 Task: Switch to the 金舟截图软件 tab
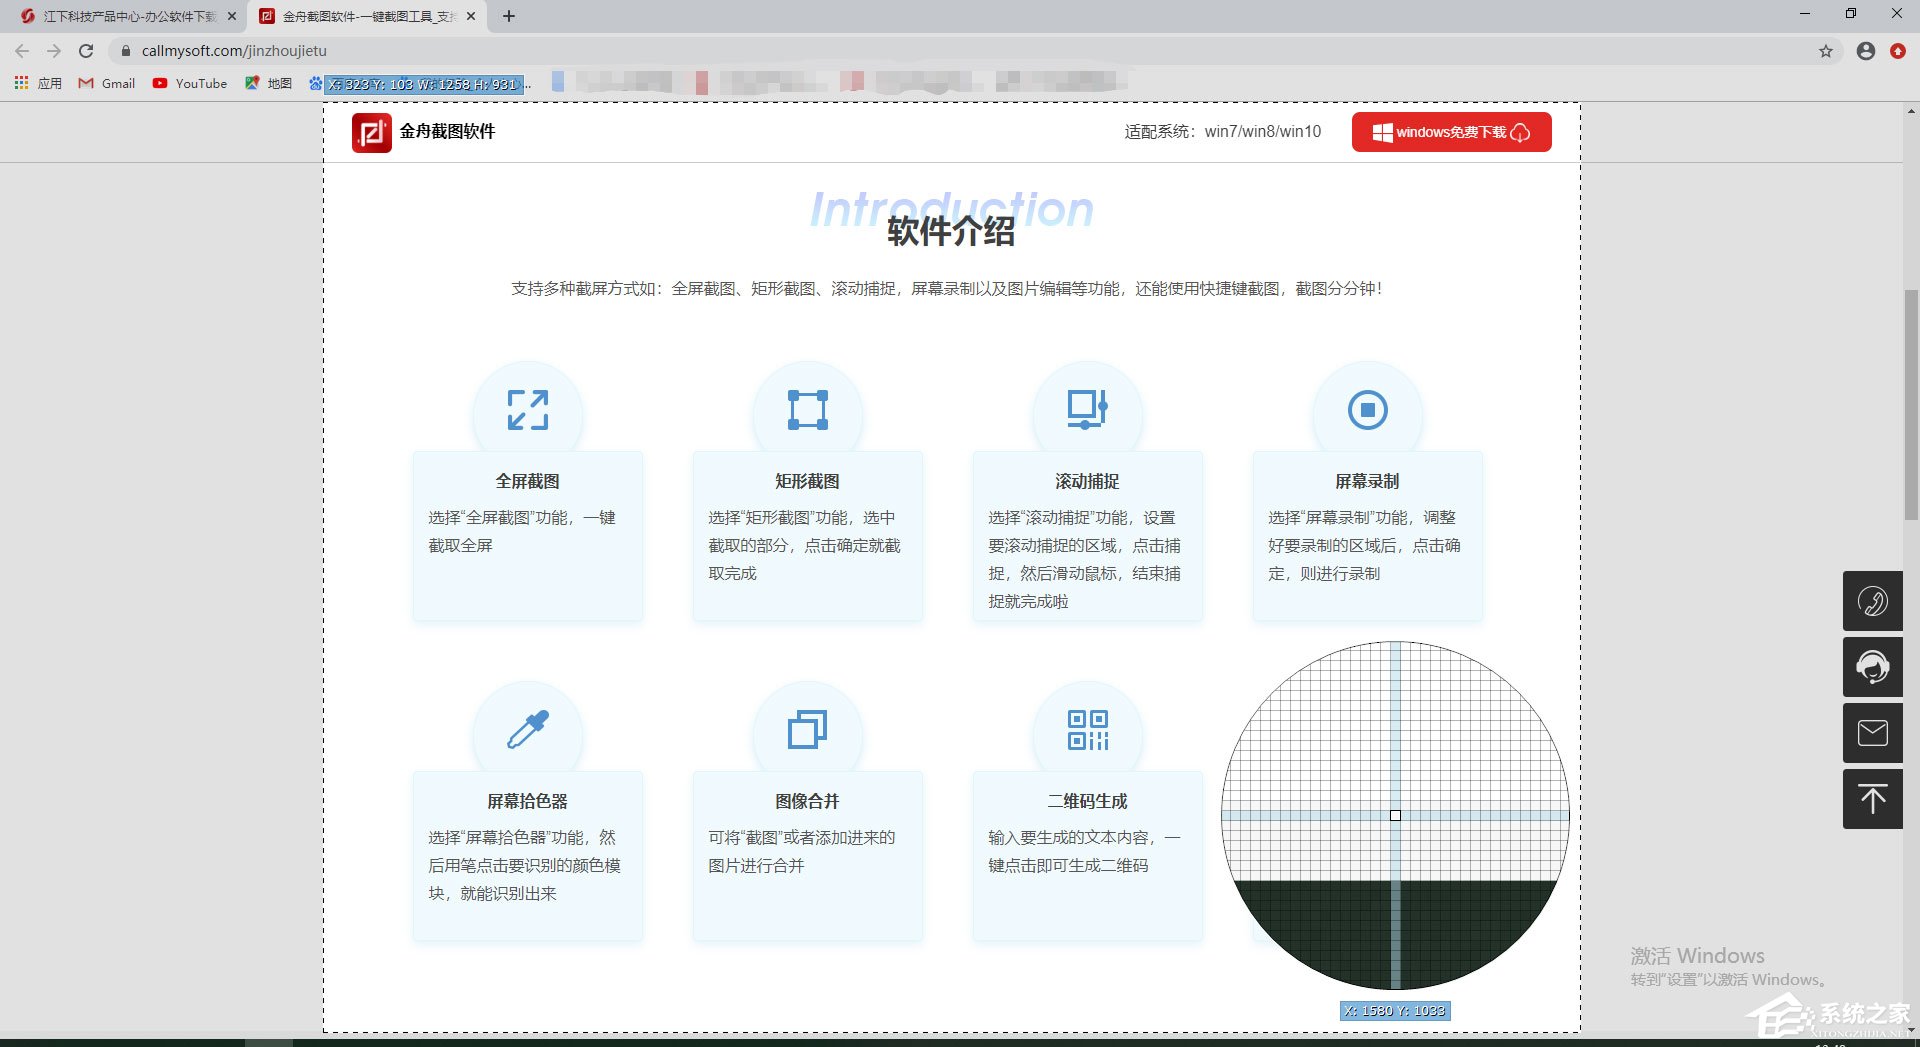[x=360, y=16]
